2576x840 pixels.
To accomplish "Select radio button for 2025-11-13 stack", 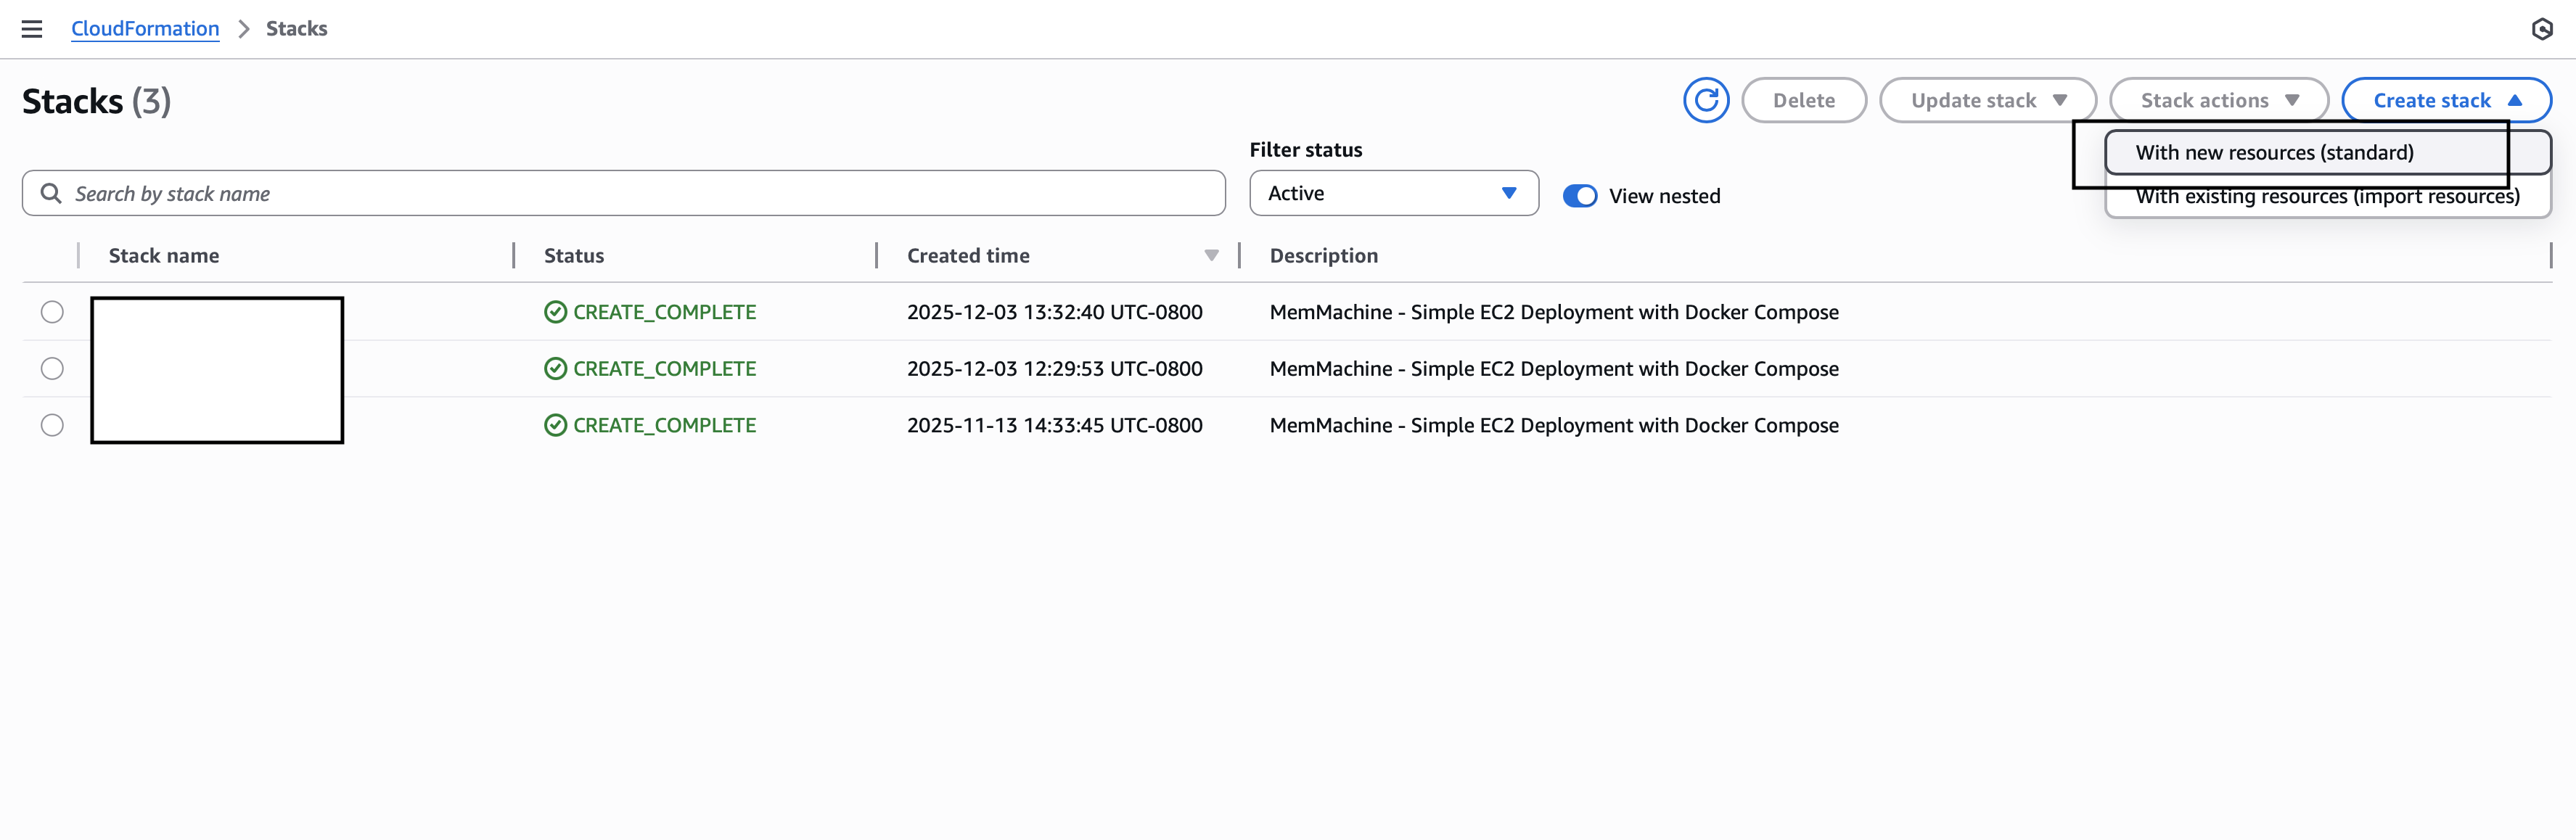I will click(52, 425).
